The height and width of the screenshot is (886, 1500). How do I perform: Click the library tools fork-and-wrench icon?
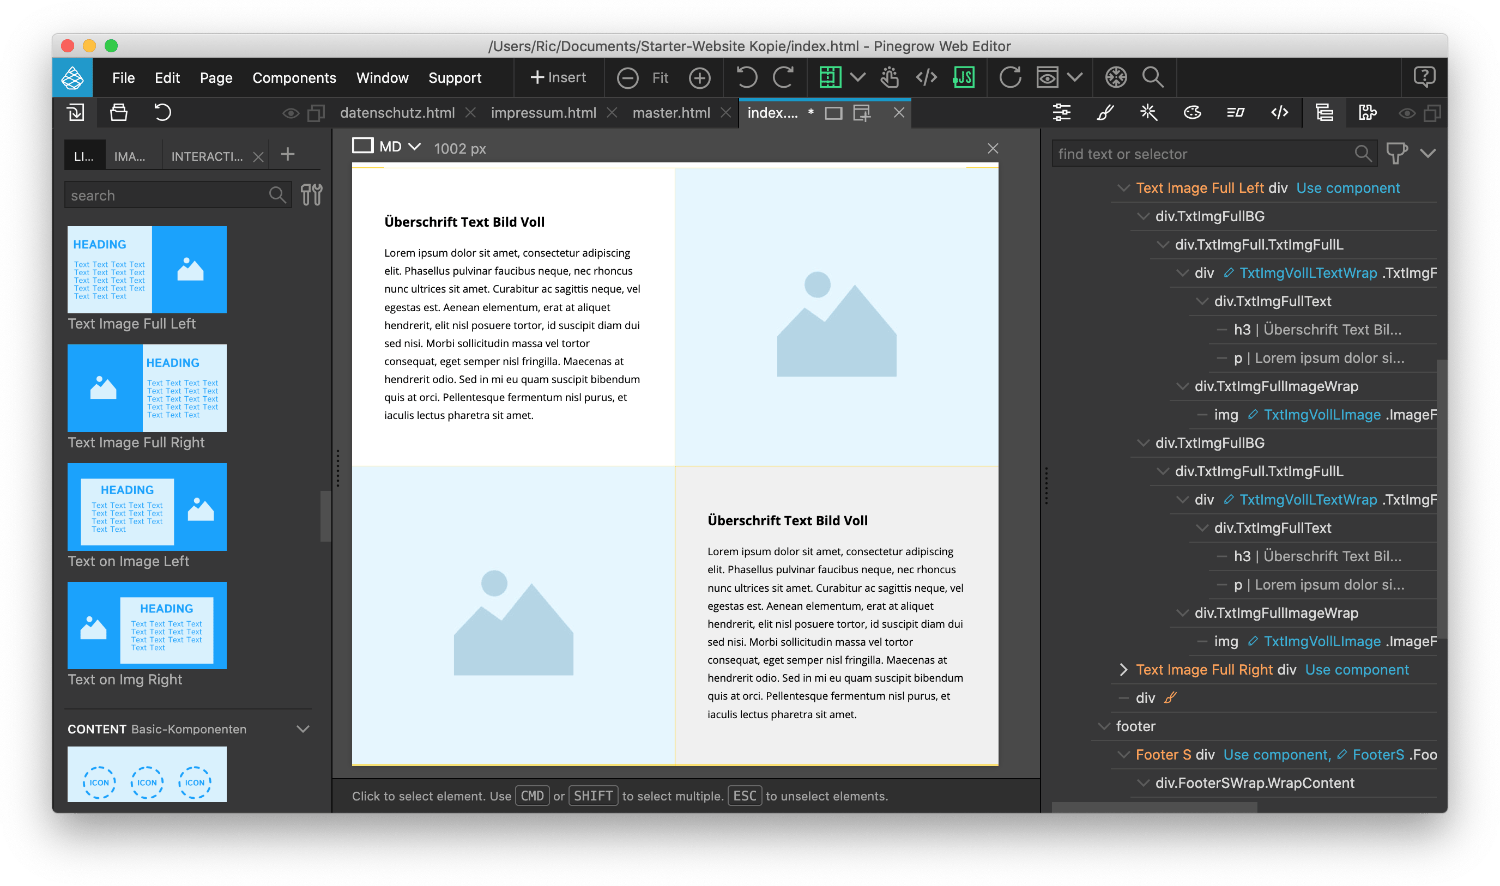coord(312,195)
